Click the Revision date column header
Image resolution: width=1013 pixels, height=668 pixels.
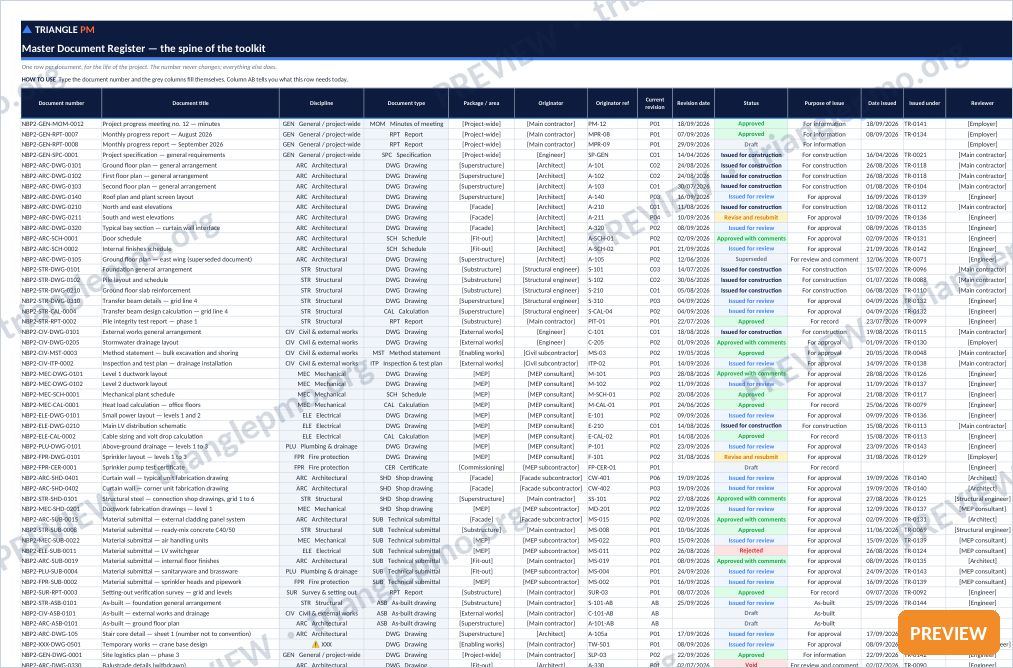693,103
